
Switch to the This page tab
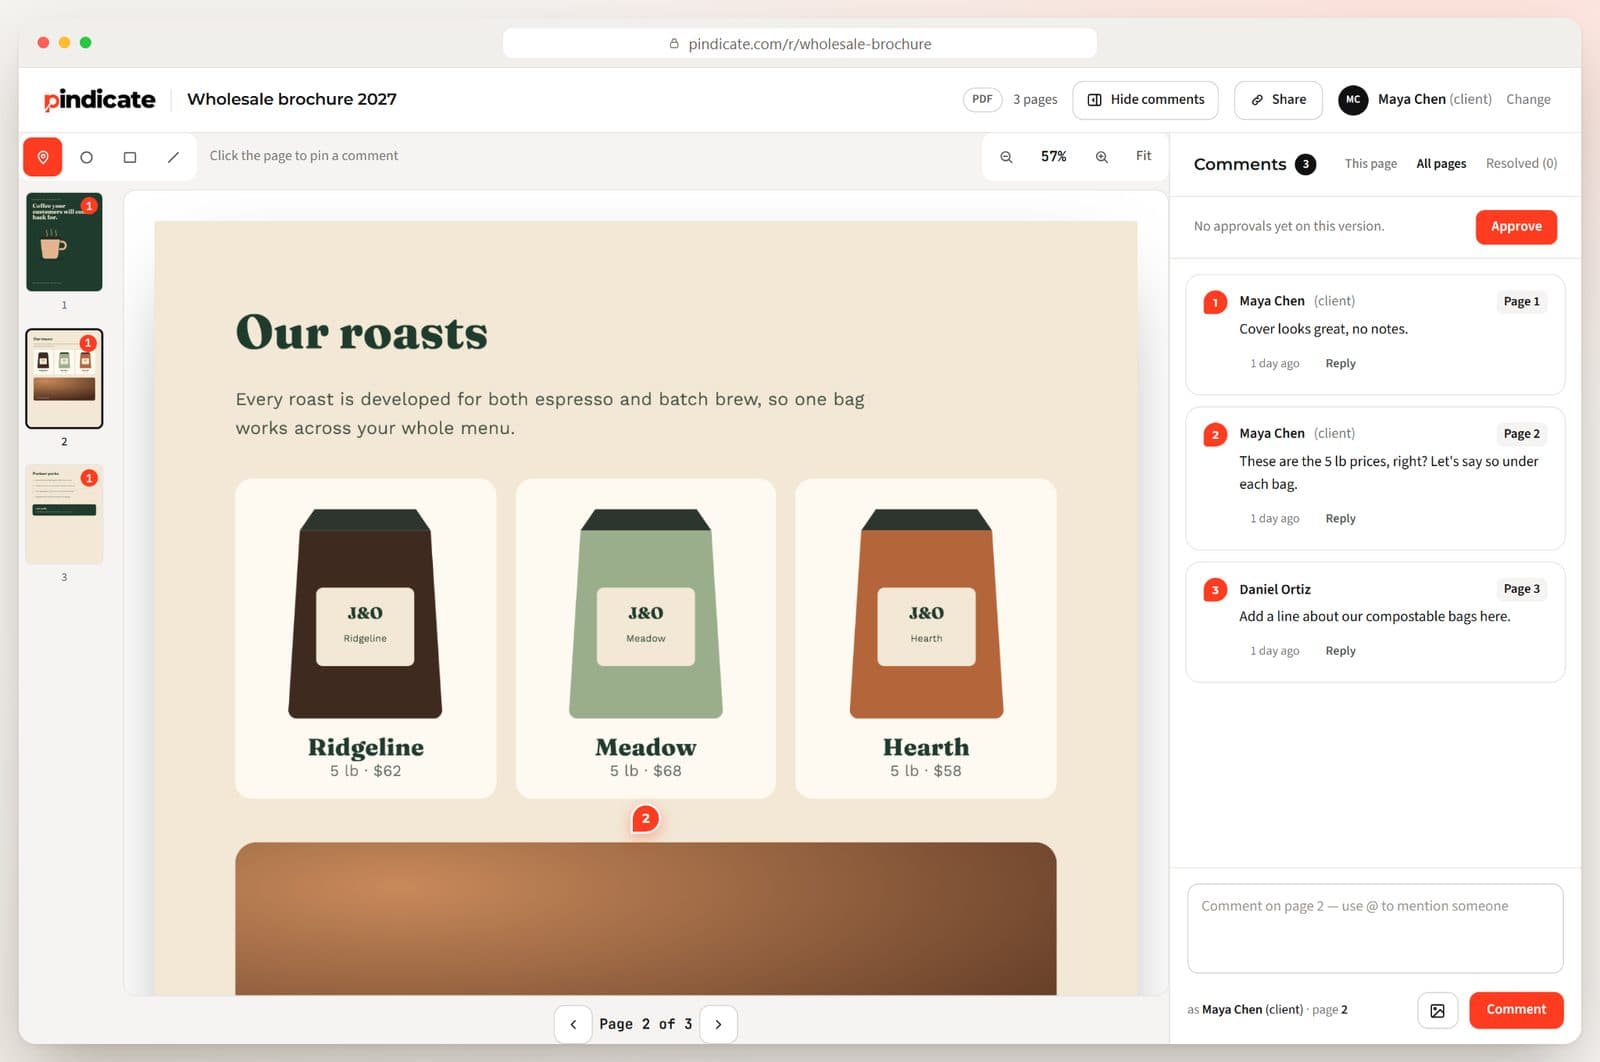click(1370, 164)
